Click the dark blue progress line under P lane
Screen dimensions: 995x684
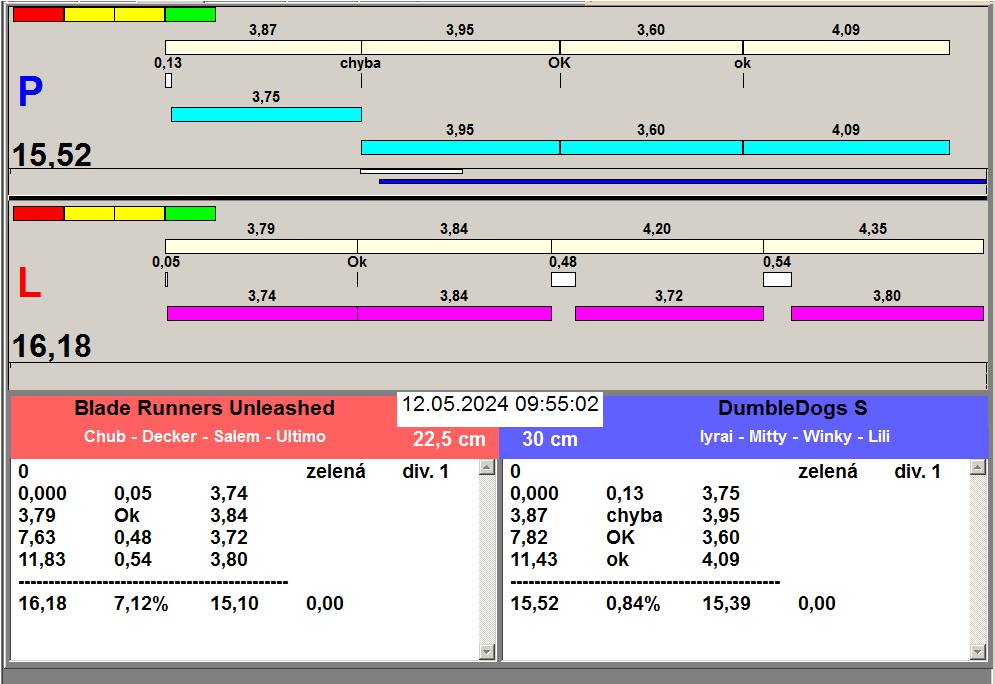coord(682,181)
